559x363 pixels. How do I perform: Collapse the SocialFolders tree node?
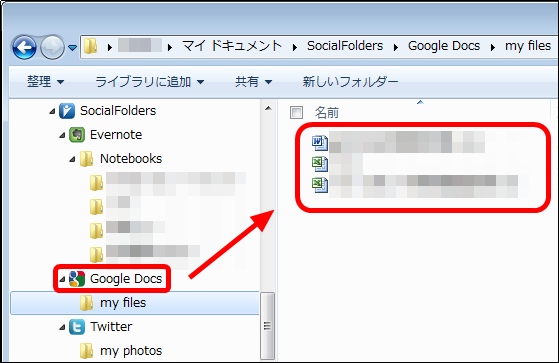(52, 112)
